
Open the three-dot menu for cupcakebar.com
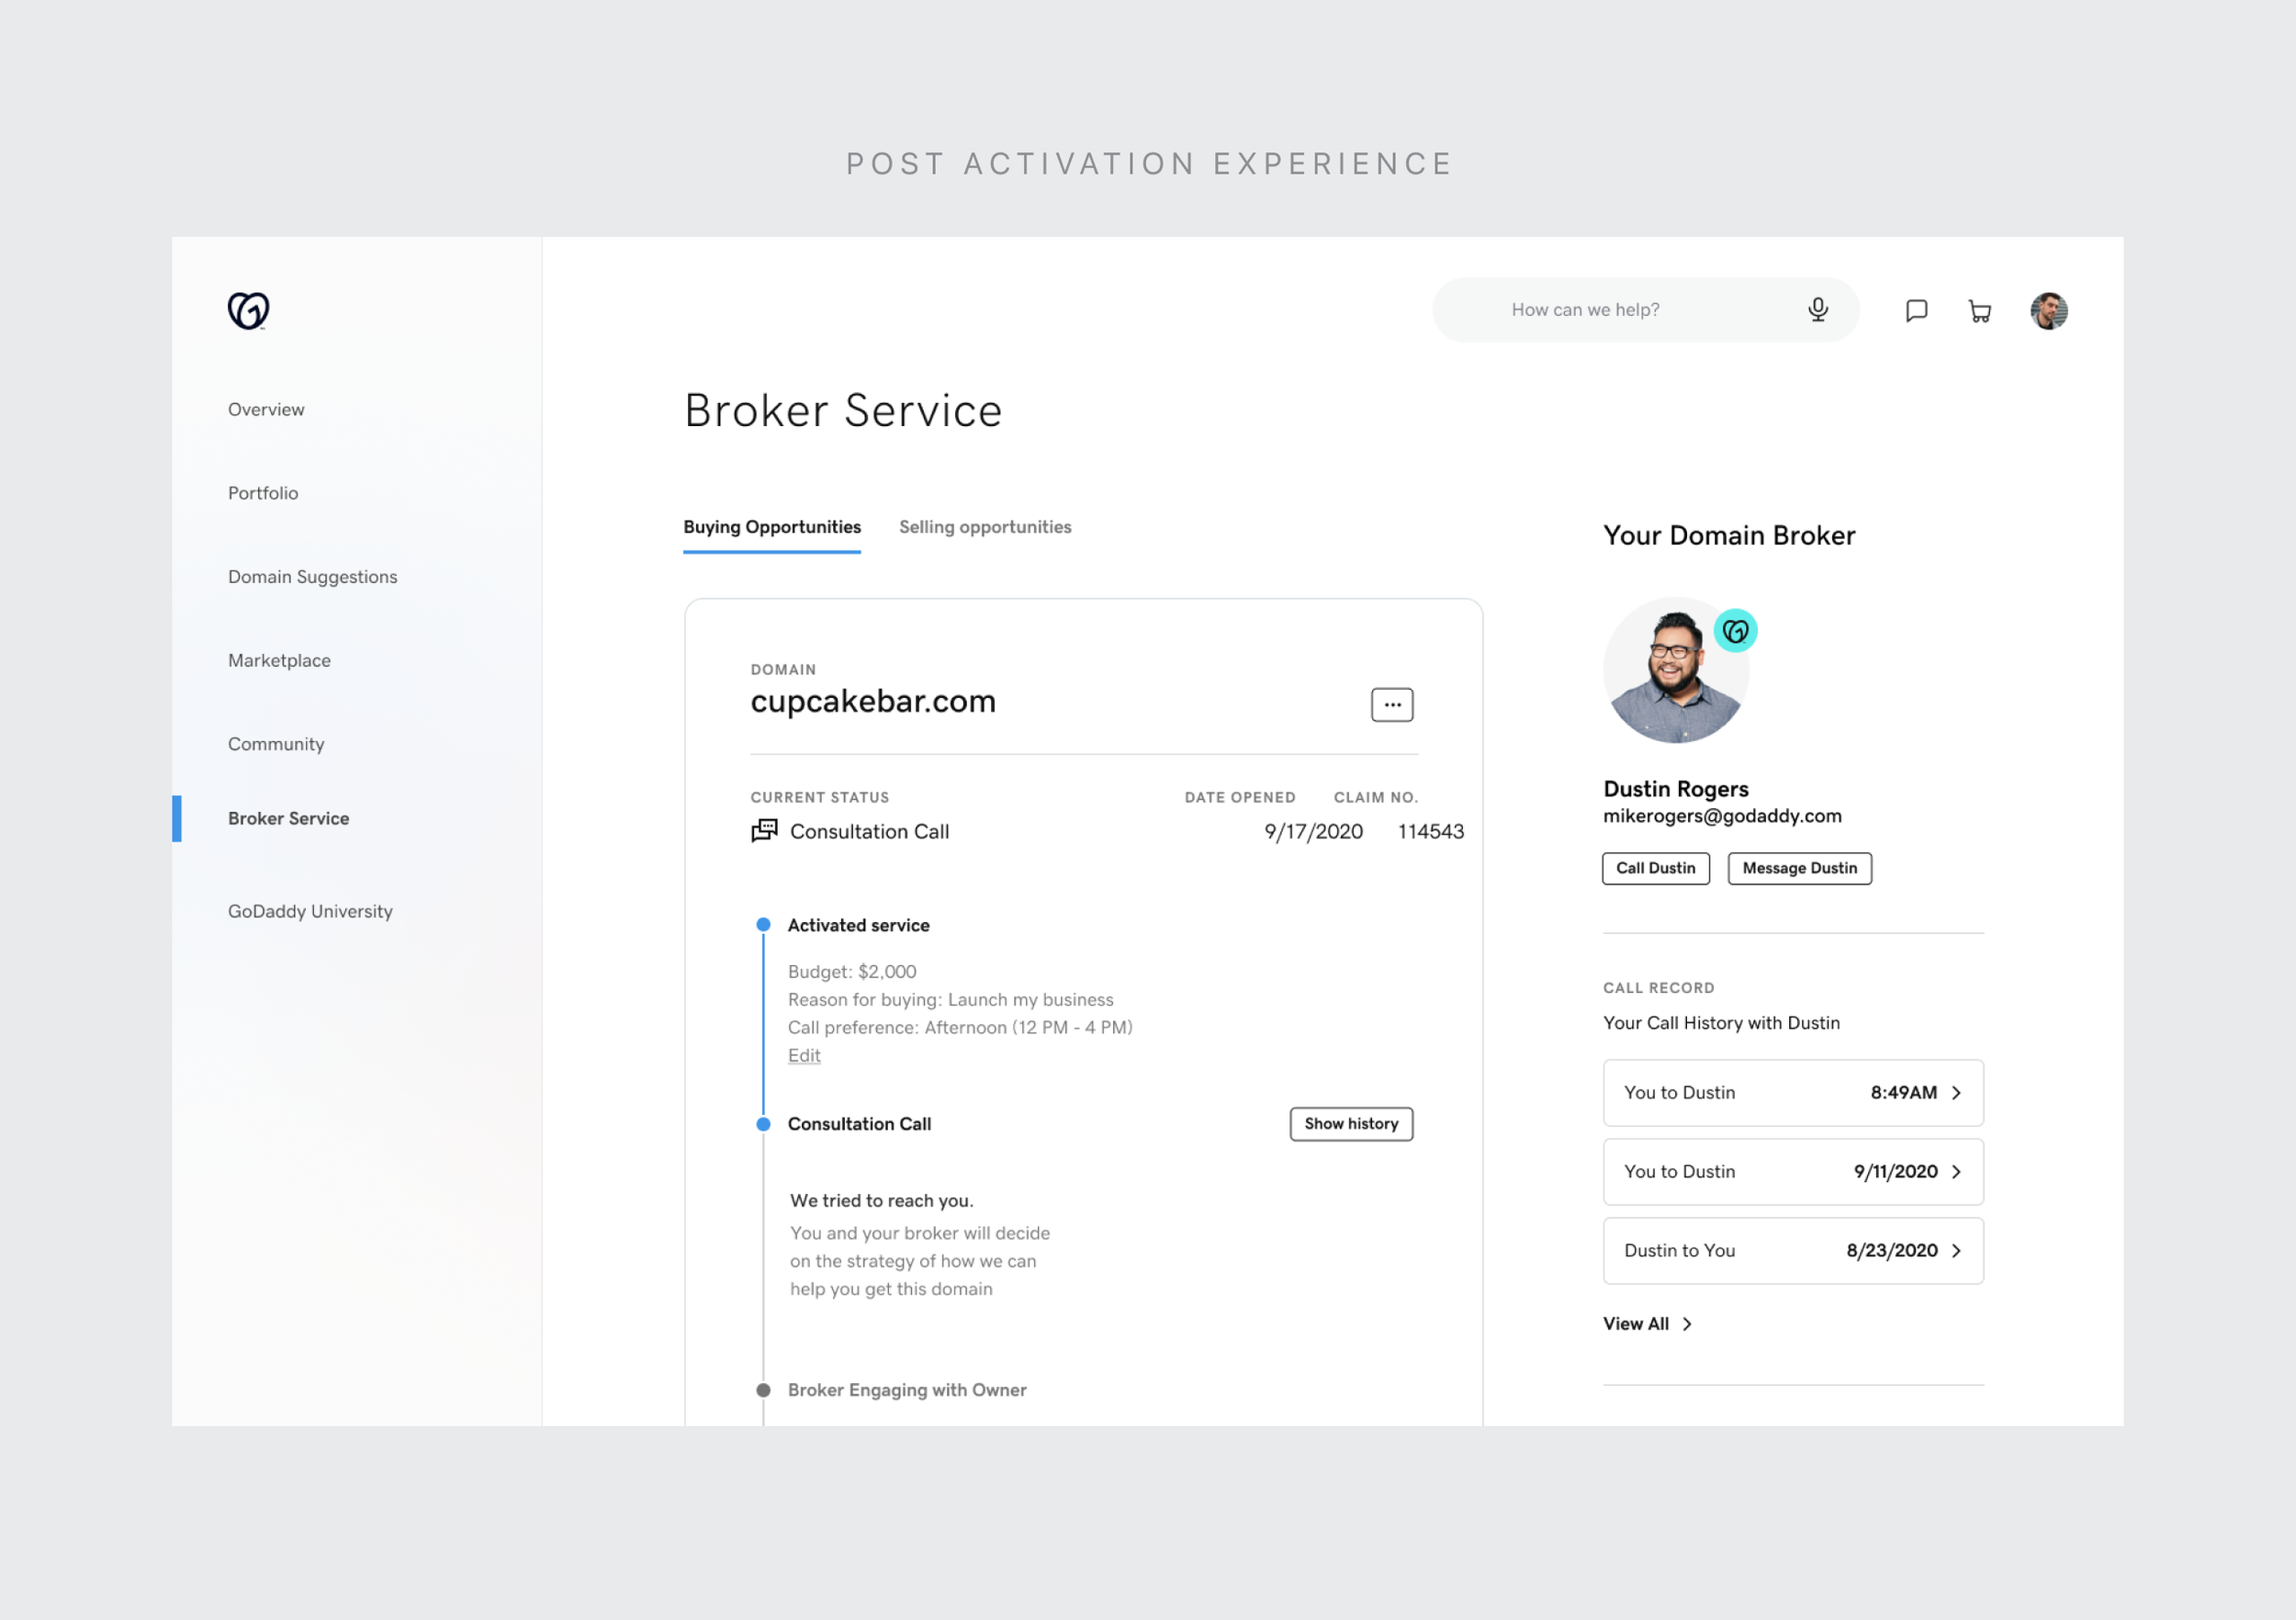pos(1391,705)
